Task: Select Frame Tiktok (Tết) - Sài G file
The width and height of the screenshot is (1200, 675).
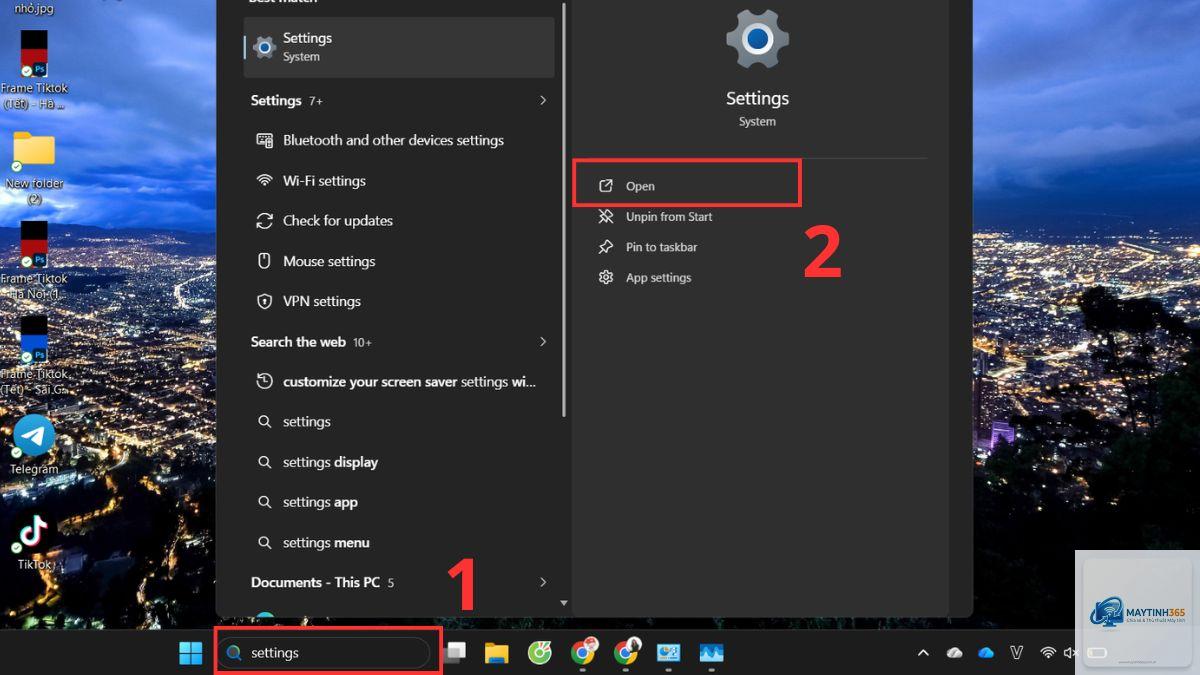Action: (34, 356)
